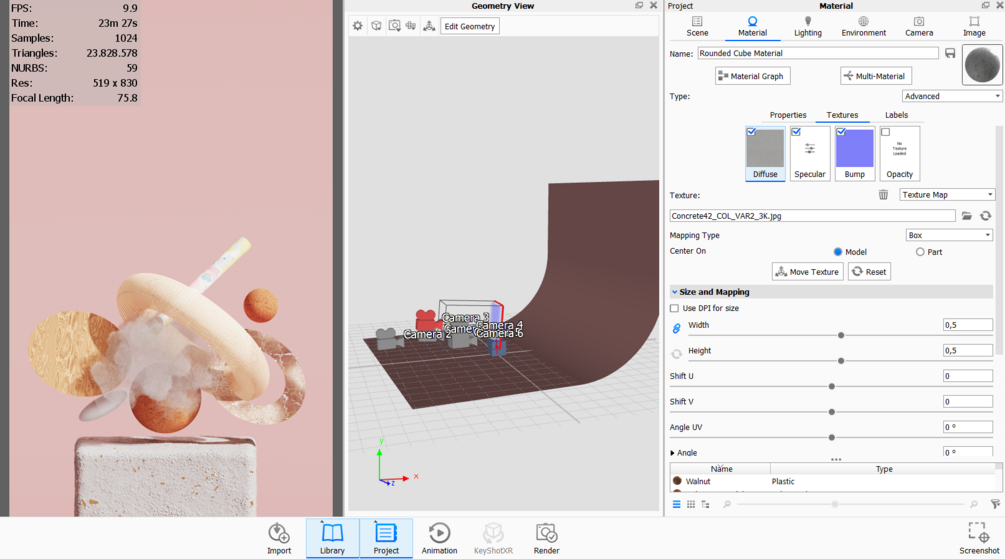Open Geometry View settings gear
The image size is (1005, 559).
(358, 26)
